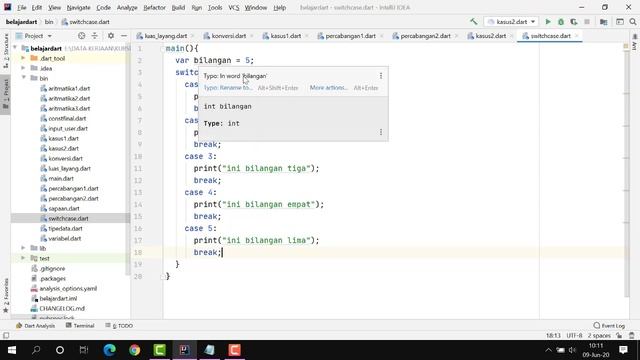This screenshot has width=640, height=360.
Task: Open Project Structure icon in toolbar
Action: [603, 22]
